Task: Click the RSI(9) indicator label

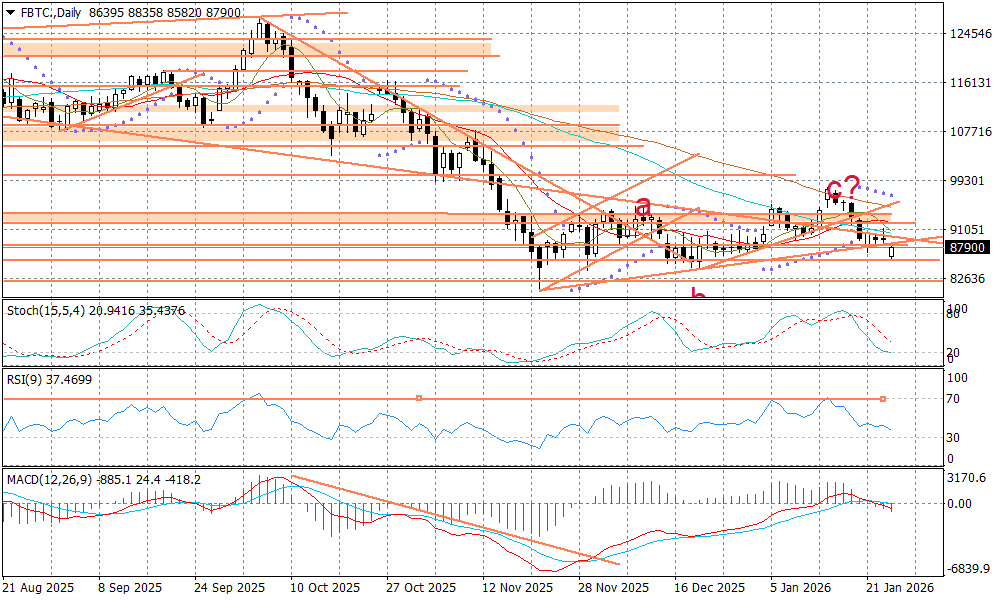Action: click(26, 380)
